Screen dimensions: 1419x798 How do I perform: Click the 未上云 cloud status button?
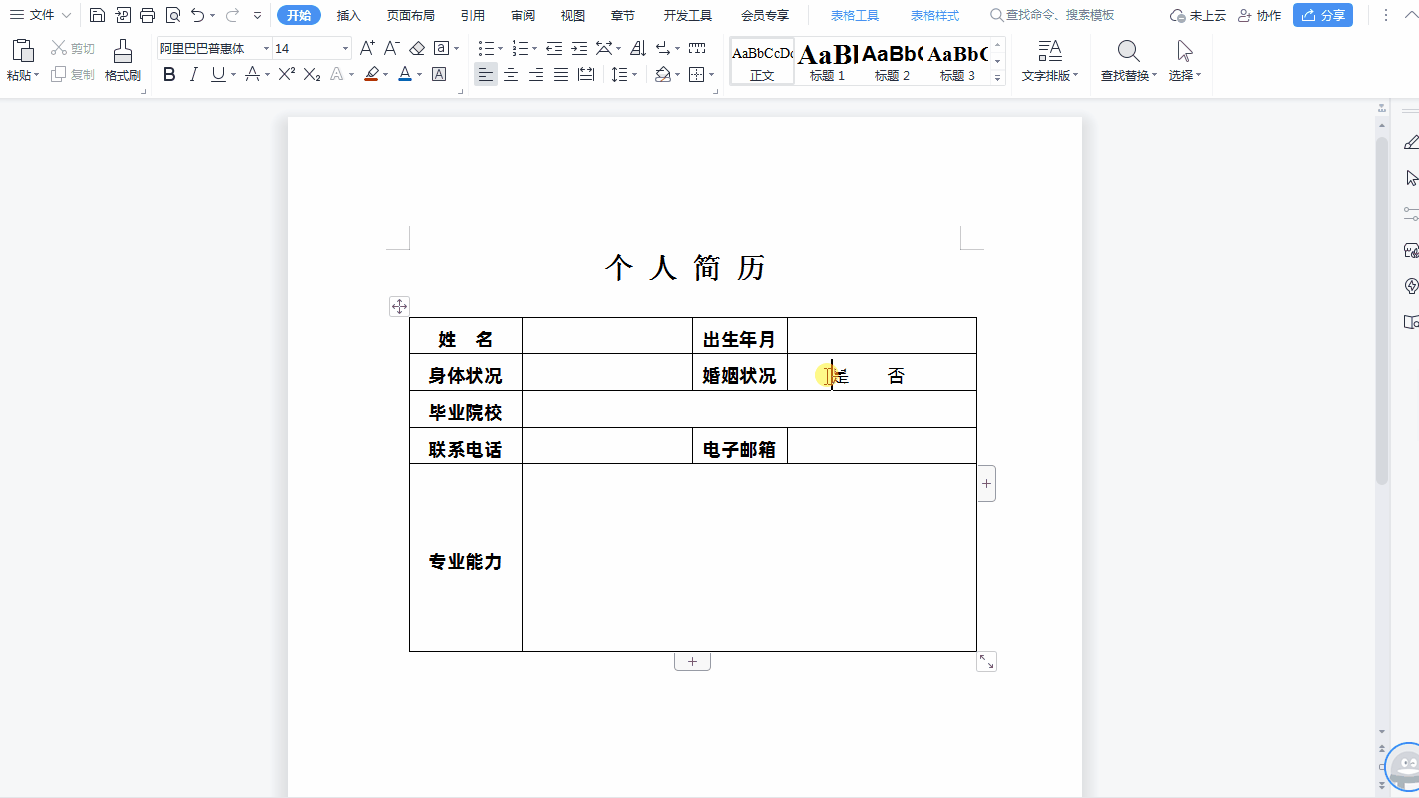(x=1198, y=15)
